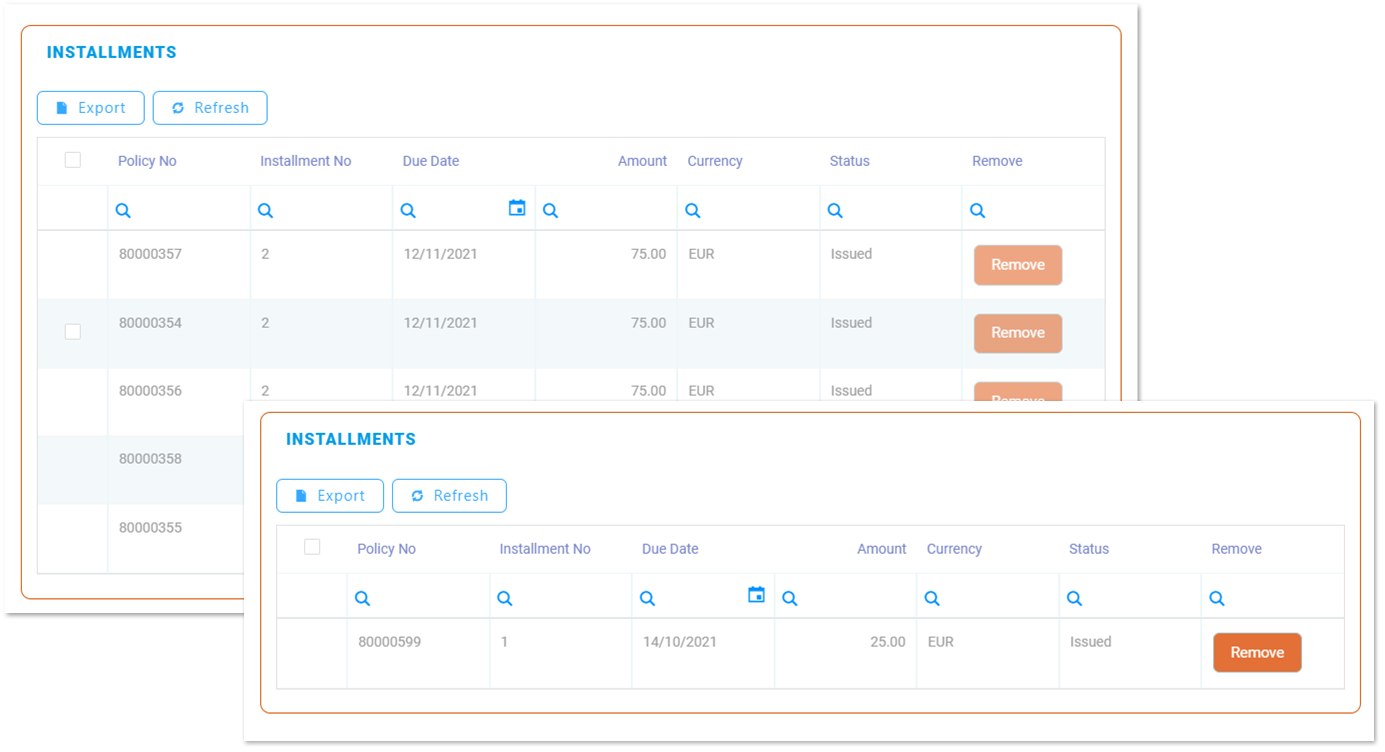Click Status filter search icon in front panel

[x=1075, y=599]
